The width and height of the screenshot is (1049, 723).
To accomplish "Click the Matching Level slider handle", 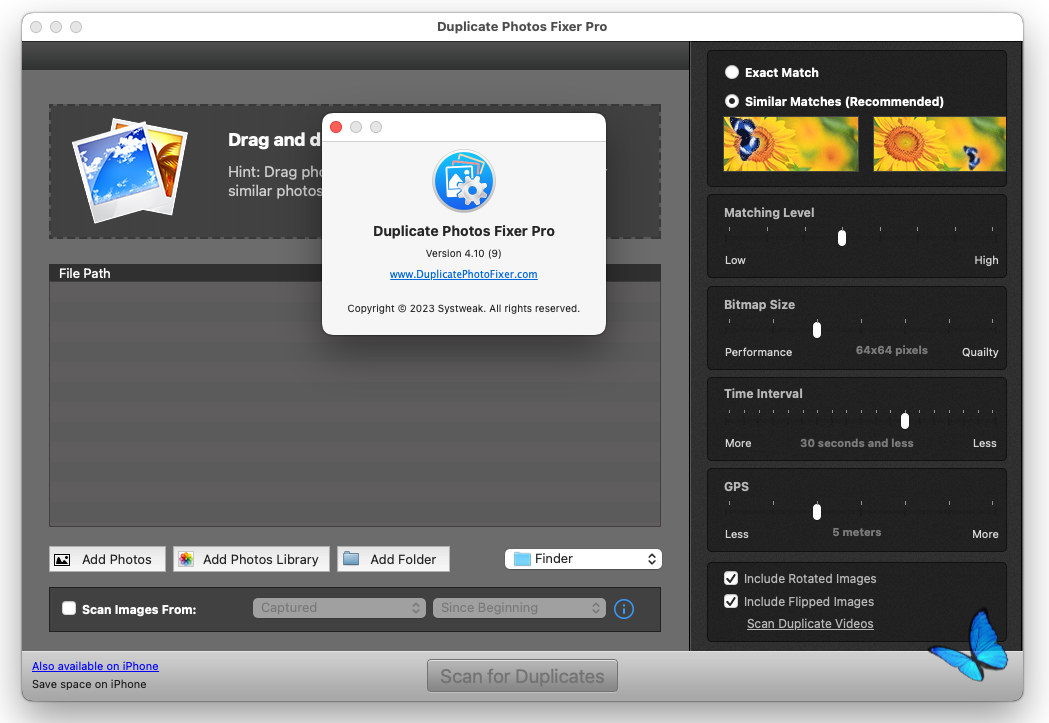I will tap(842, 237).
